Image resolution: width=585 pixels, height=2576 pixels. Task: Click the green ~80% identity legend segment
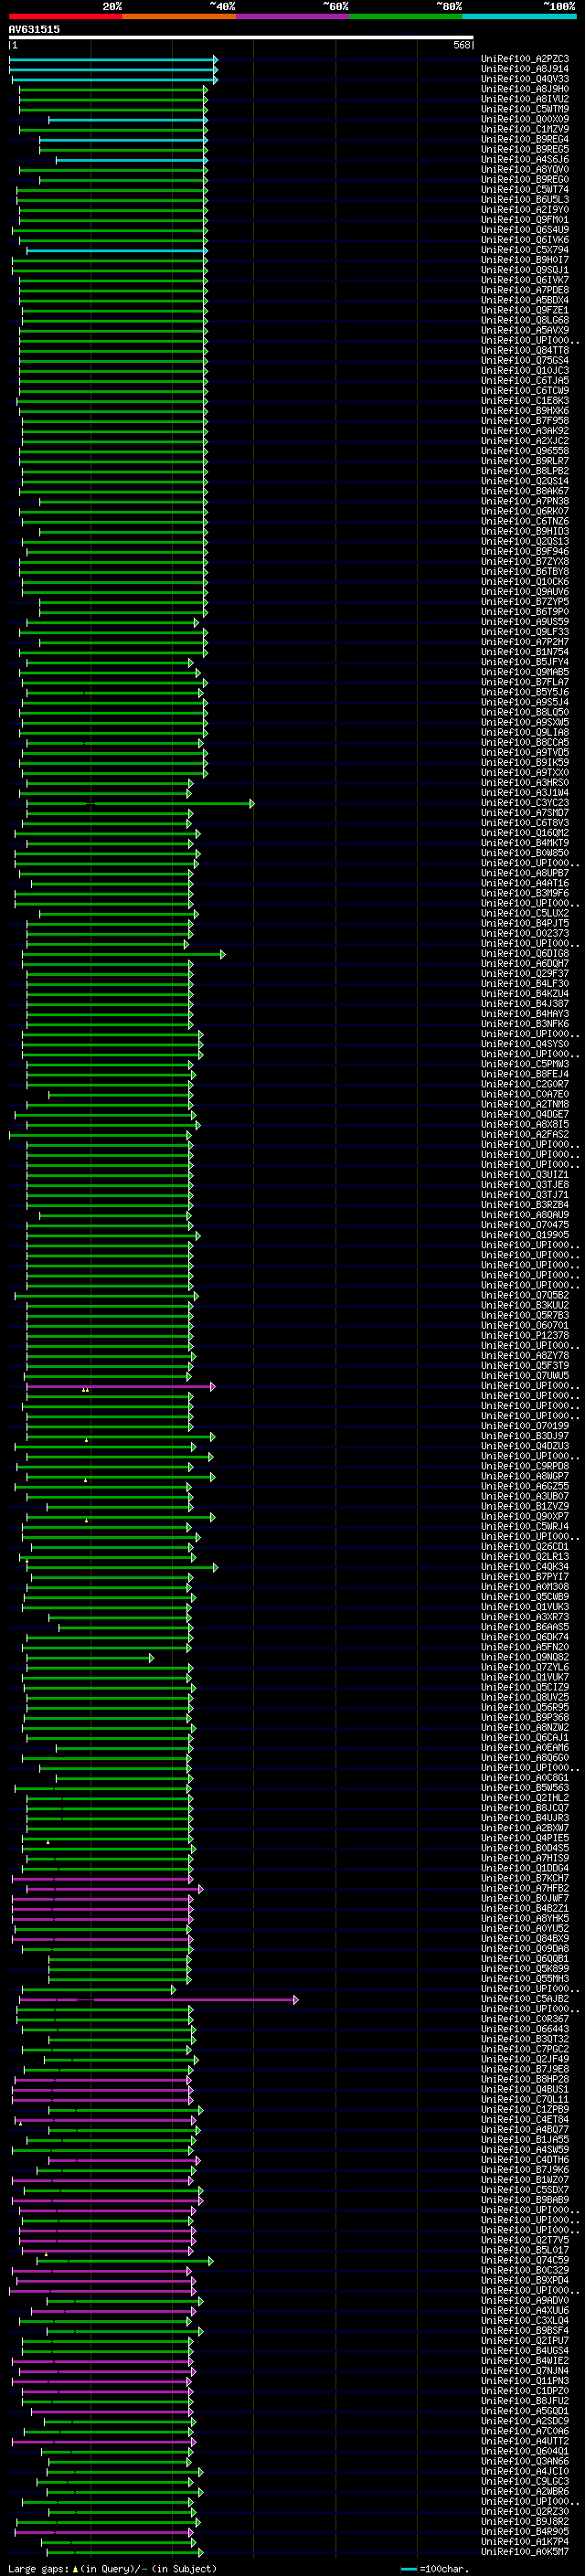tap(405, 16)
